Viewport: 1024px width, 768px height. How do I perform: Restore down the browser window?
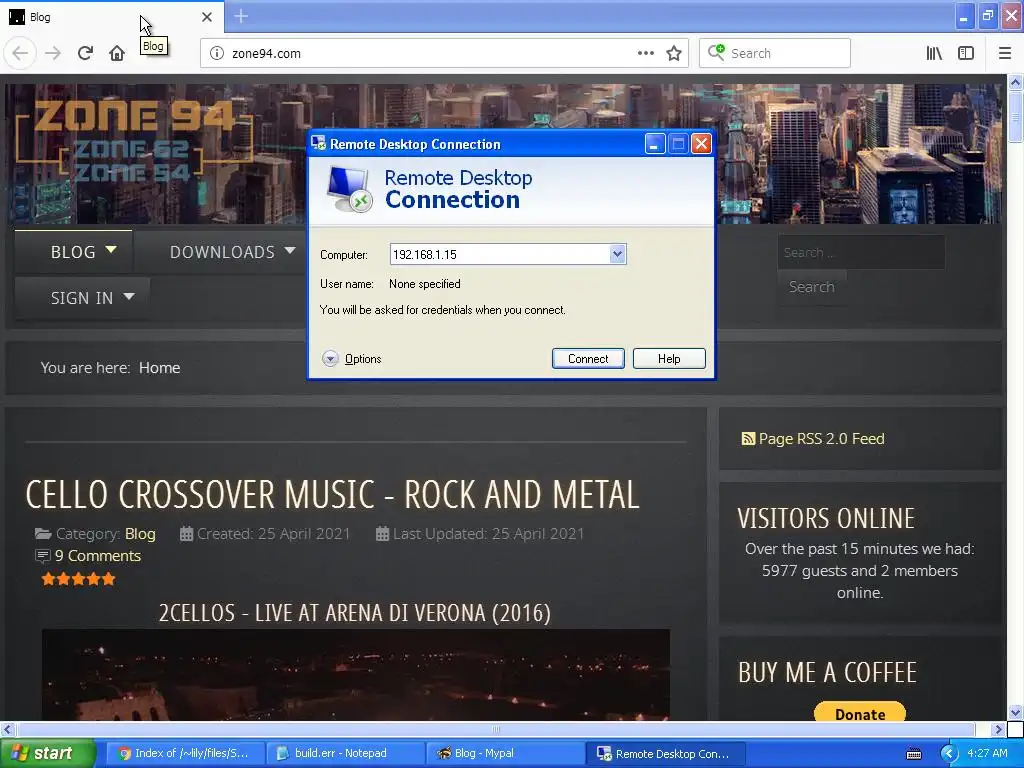(x=988, y=14)
